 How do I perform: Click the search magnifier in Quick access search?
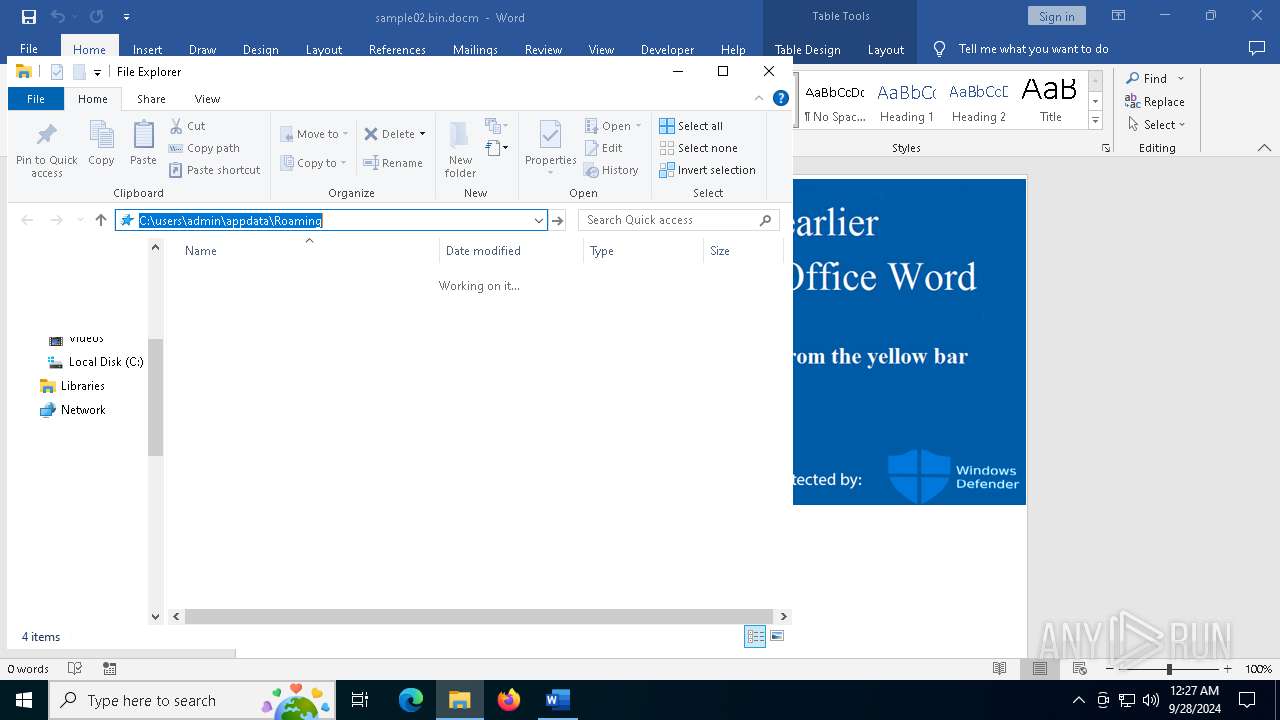pyautogui.click(x=766, y=220)
